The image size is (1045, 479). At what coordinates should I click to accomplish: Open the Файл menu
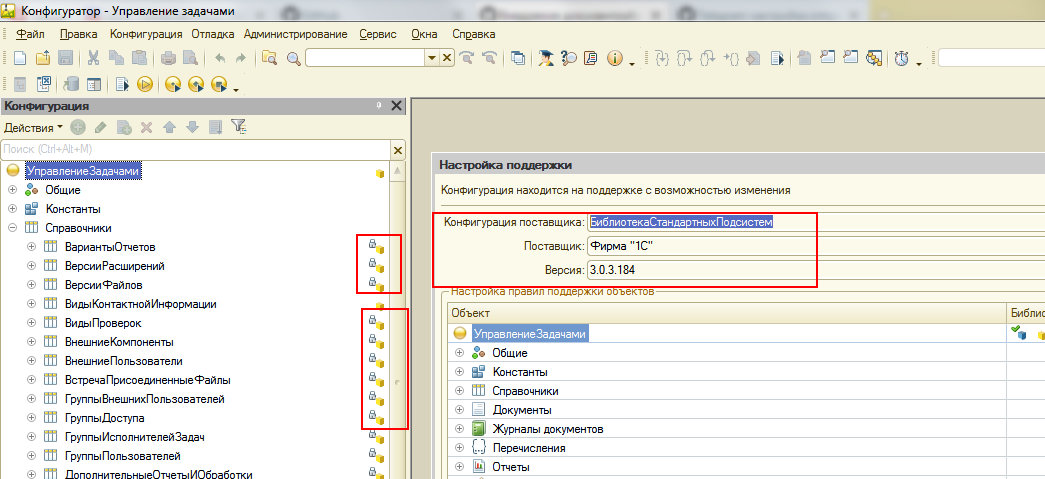tap(30, 34)
